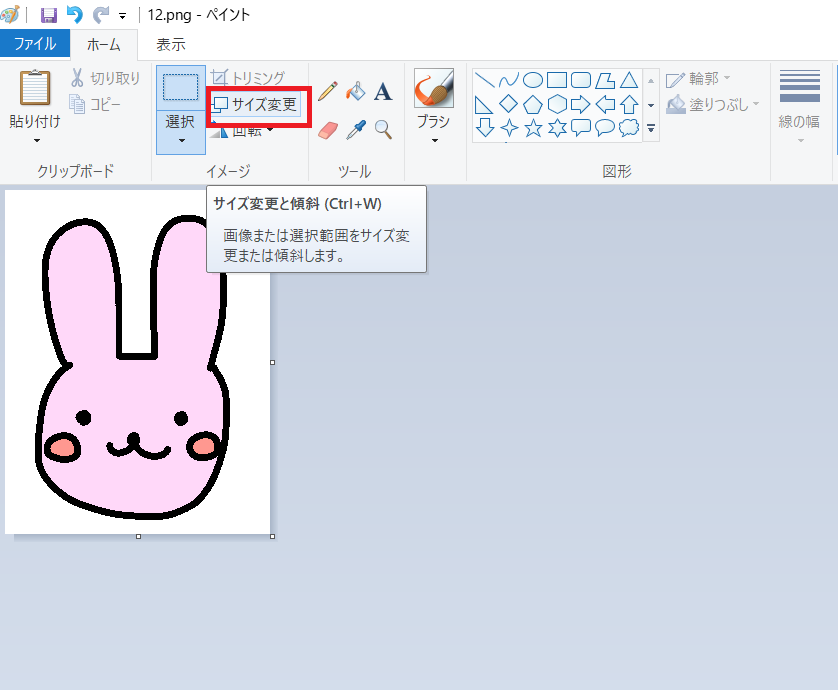Select the Text tool

tap(383, 92)
